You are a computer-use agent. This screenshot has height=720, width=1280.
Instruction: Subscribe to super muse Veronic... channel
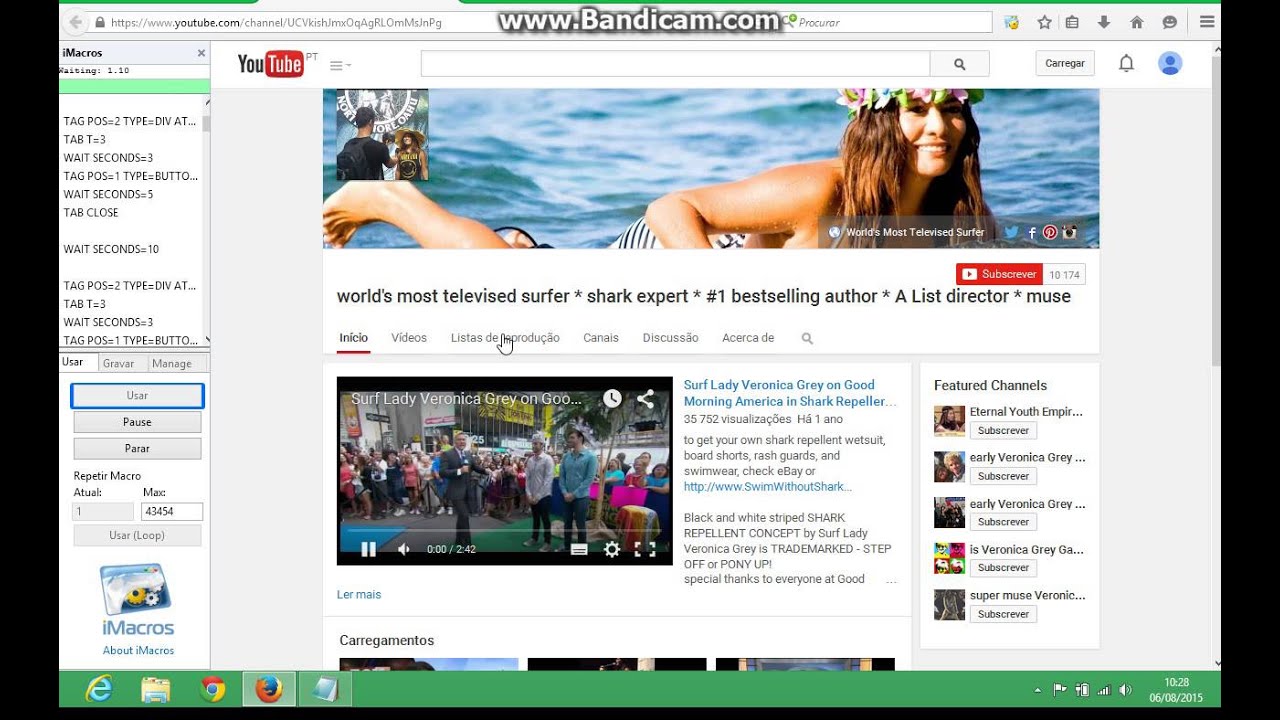coord(1003,614)
